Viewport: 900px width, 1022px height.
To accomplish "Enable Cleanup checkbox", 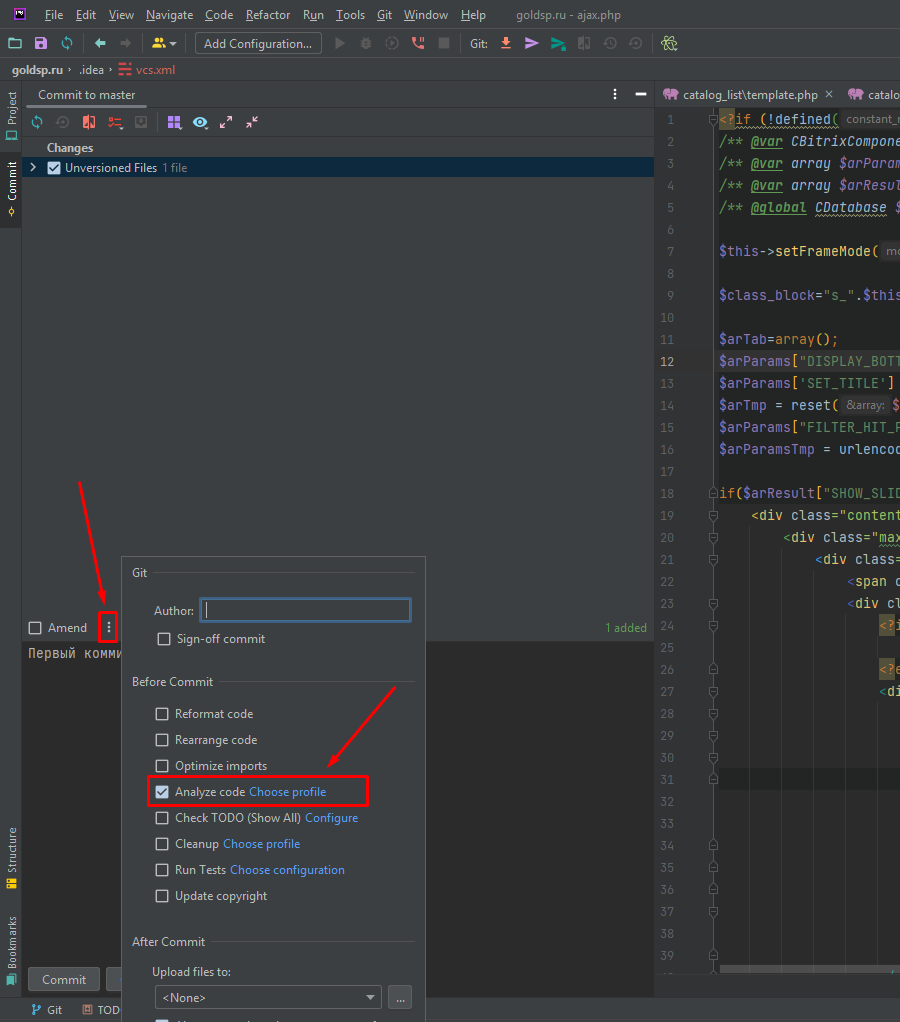I will (x=162, y=844).
